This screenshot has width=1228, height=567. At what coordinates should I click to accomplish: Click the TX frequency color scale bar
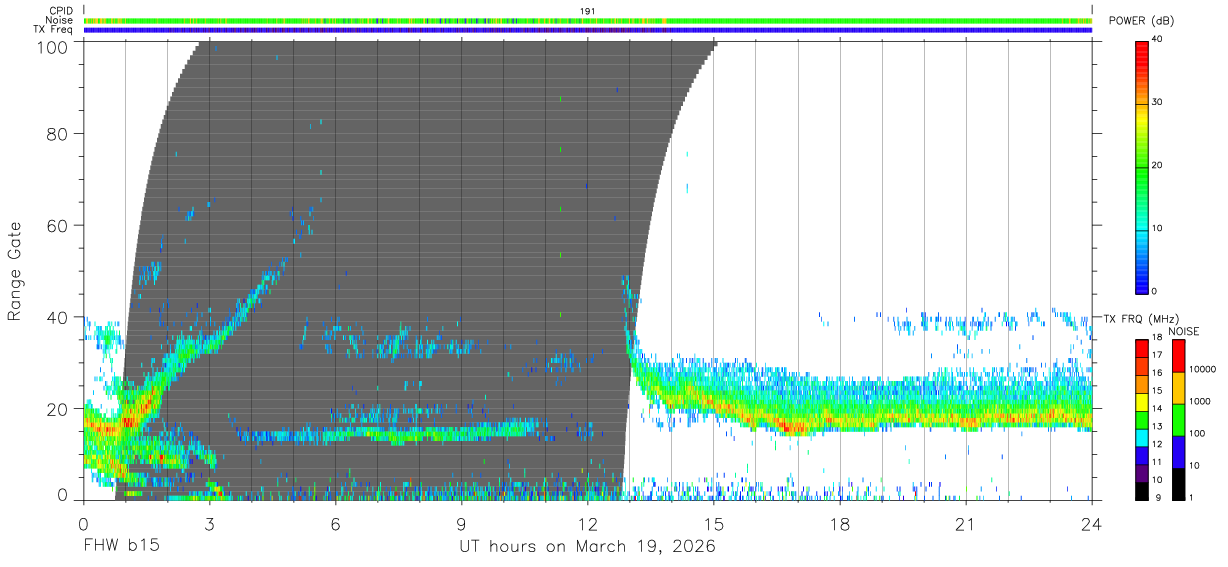click(1142, 419)
